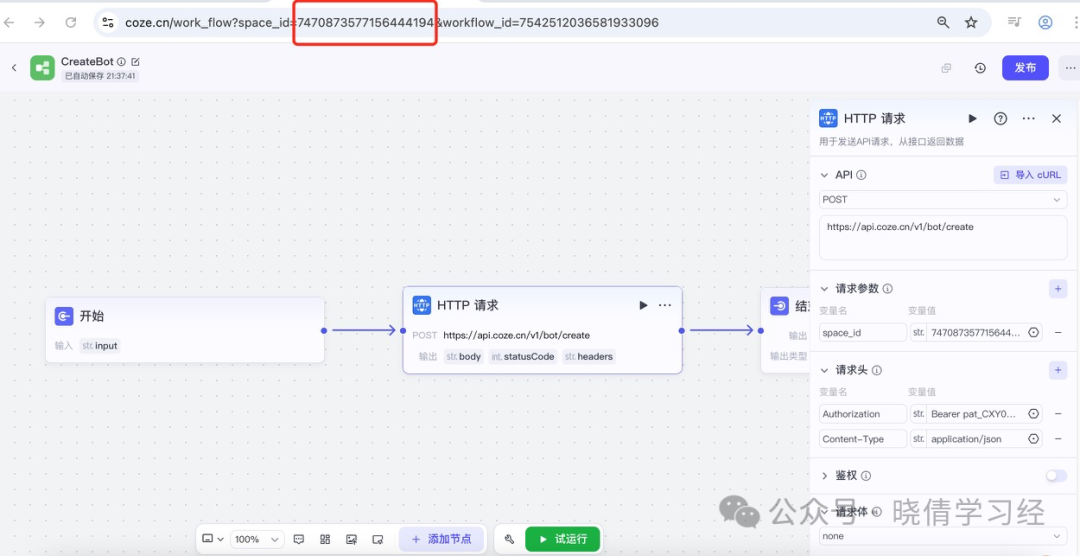The width and height of the screenshot is (1080, 556).
Task: Bookmark this page with the star icon
Action: point(971,23)
